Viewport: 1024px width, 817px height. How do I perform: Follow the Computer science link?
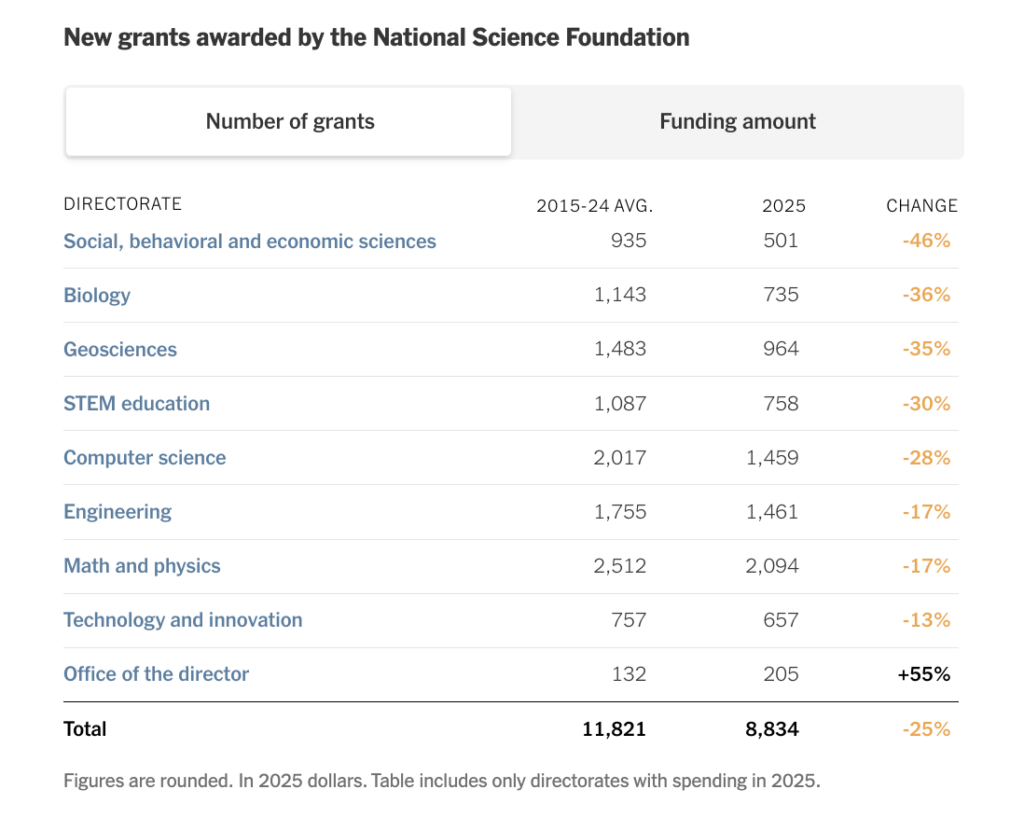pyautogui.click(x=144, y=458)
